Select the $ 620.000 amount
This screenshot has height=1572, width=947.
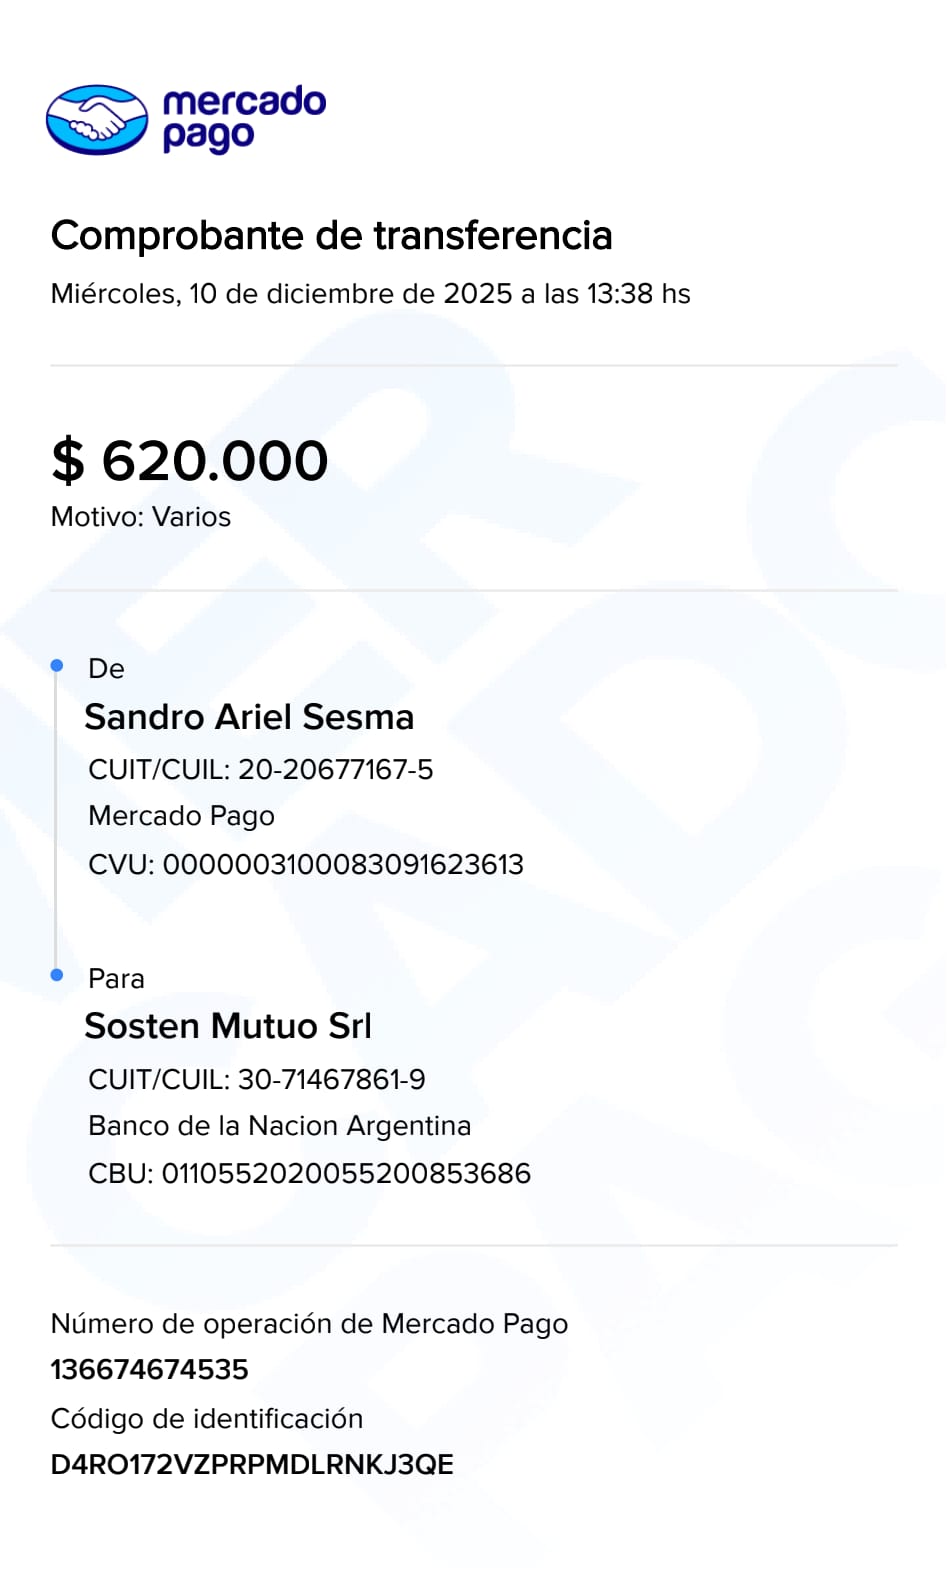pos(190,461)
